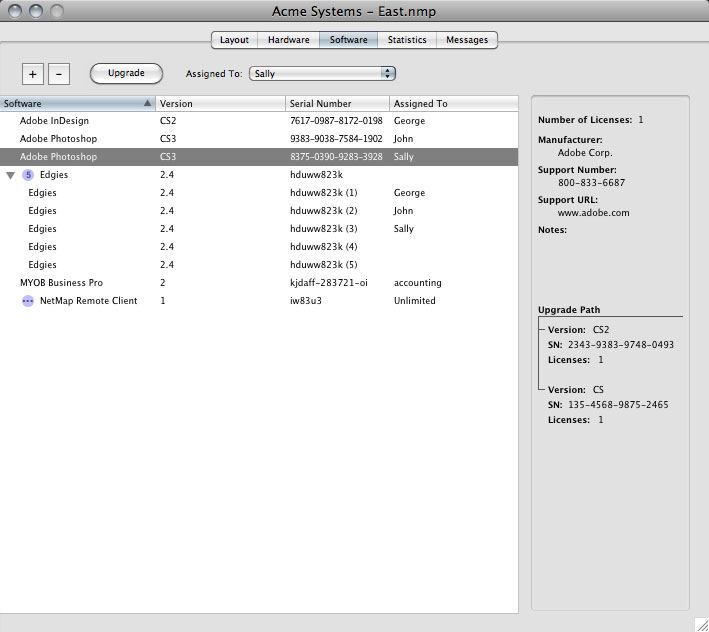Click the support number 800-833-6687

[591, 183]
